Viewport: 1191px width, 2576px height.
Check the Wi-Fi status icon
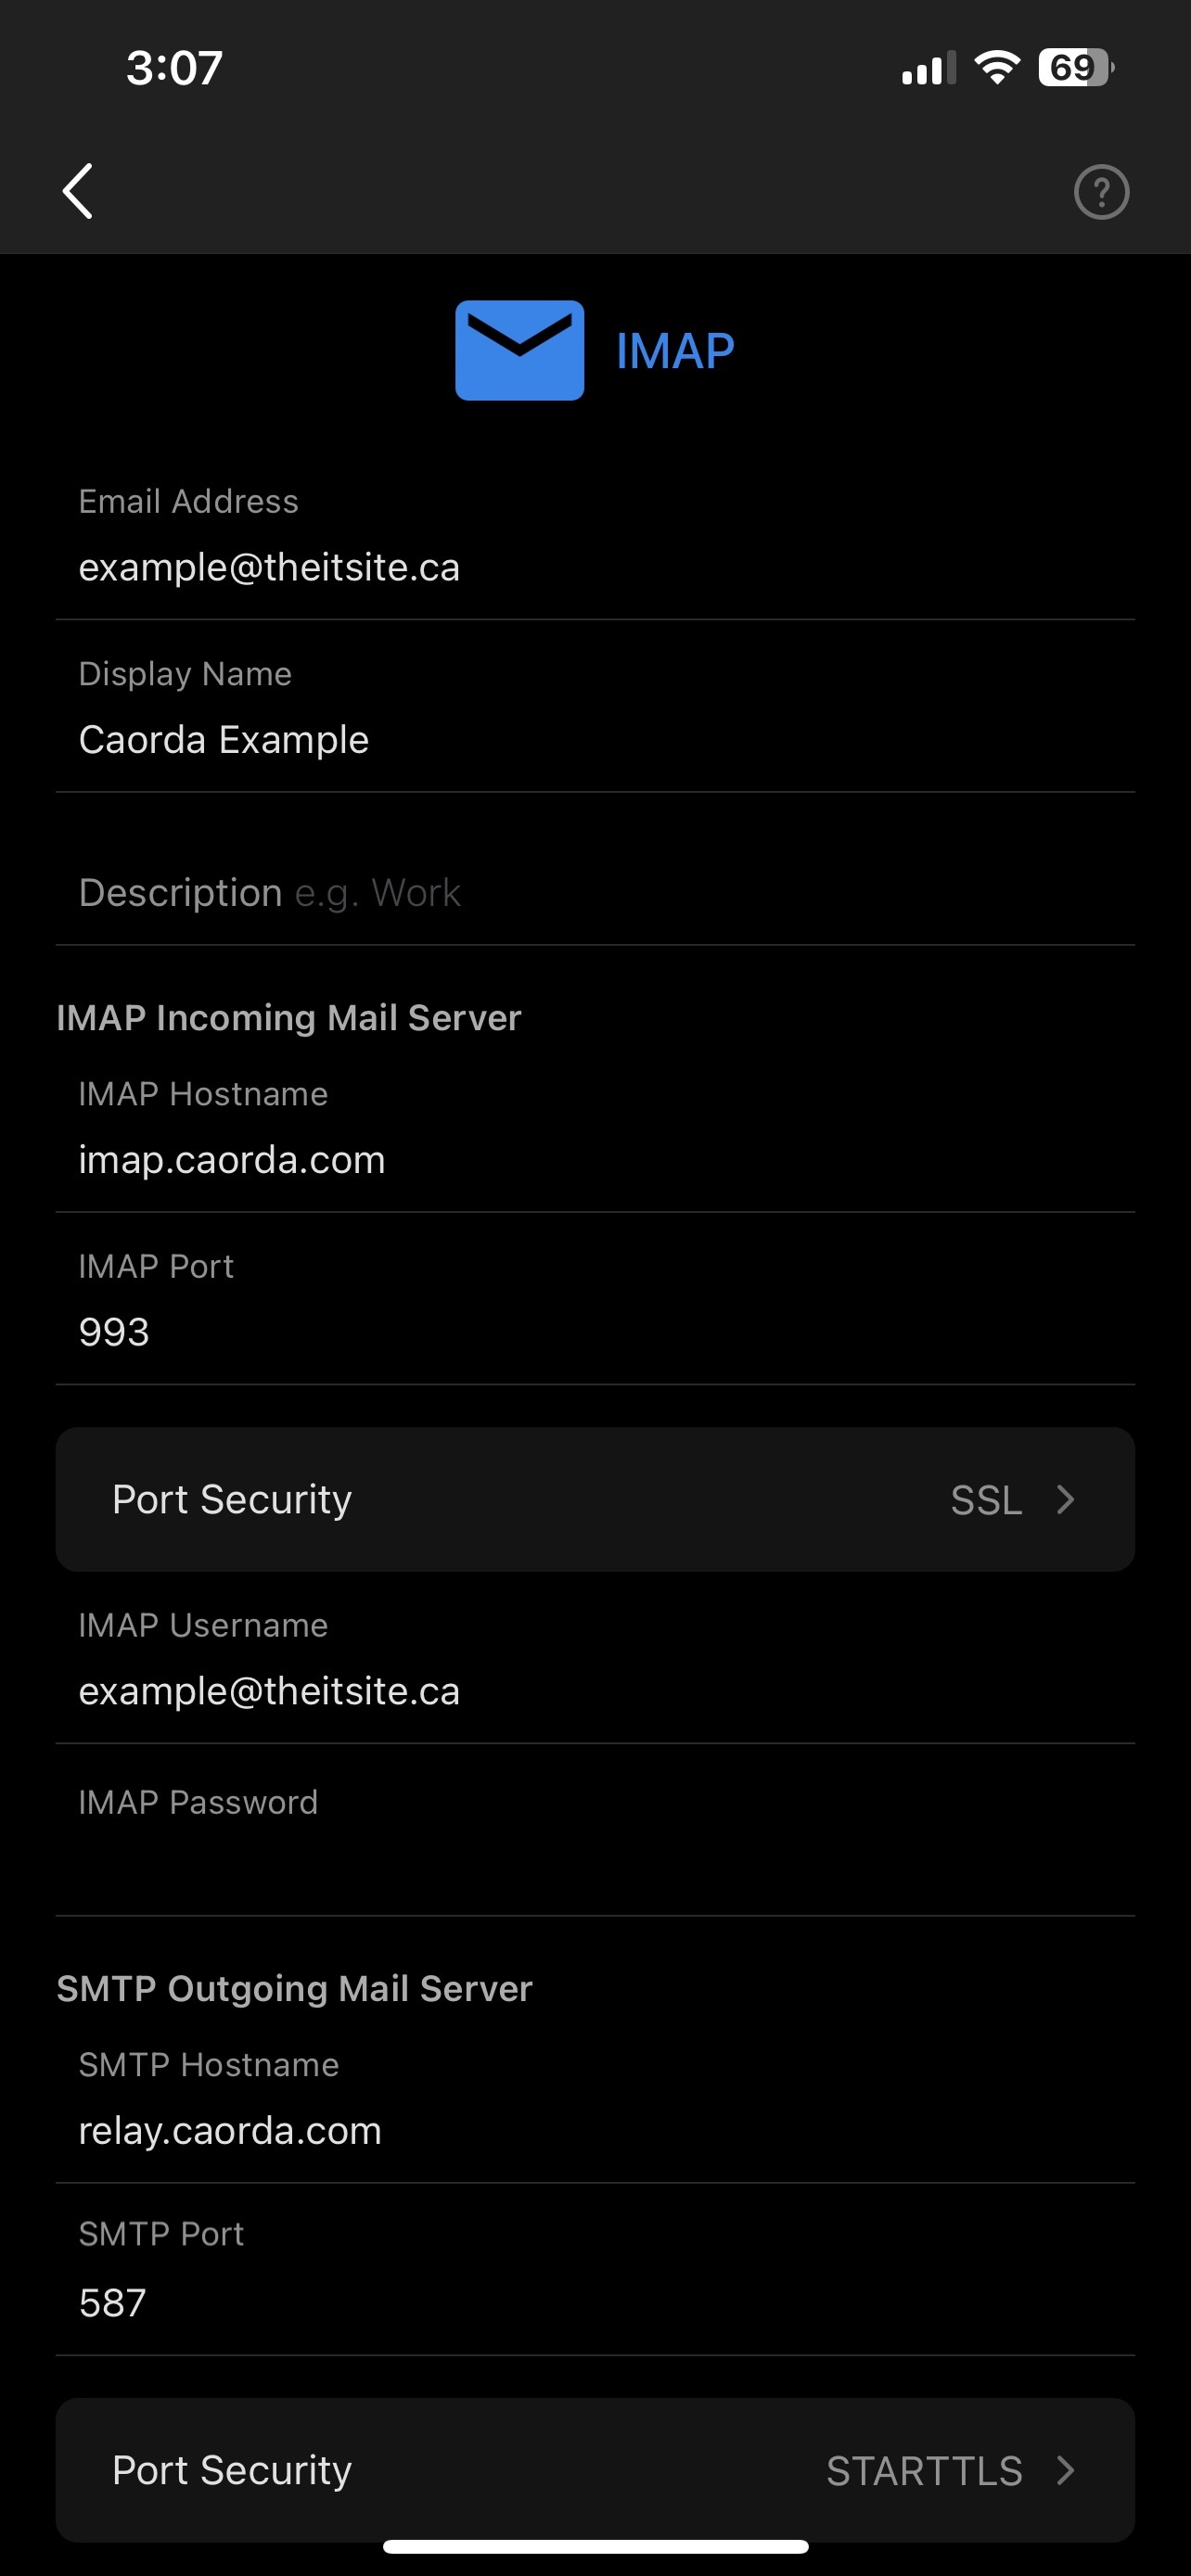[996, 68]
